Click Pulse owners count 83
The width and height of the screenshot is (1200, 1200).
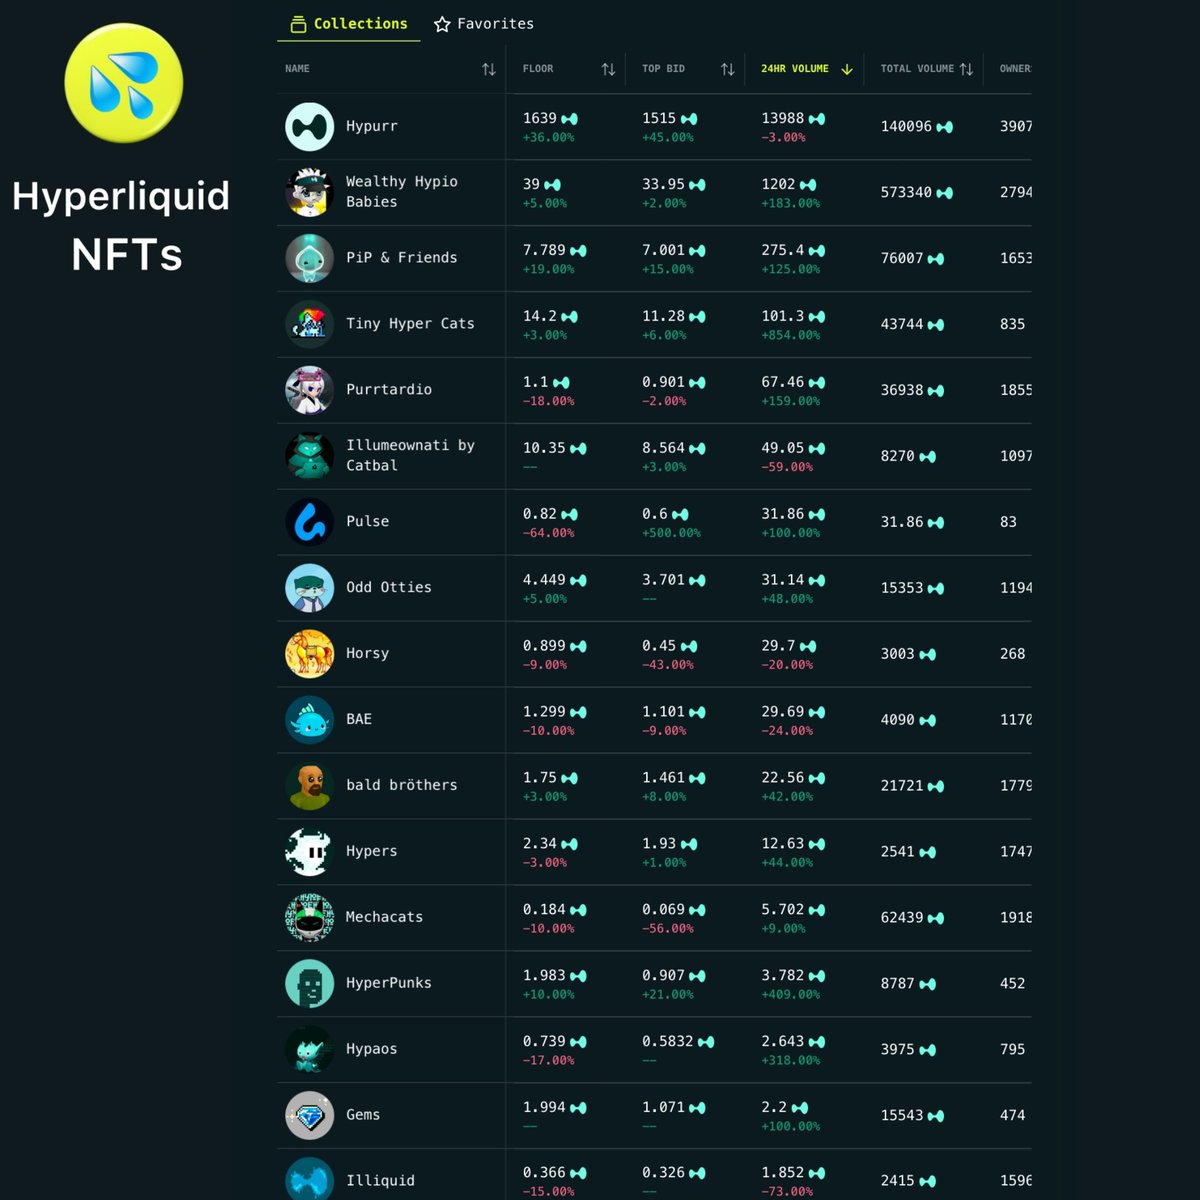pyautogui.click(x=1008, y=522)
